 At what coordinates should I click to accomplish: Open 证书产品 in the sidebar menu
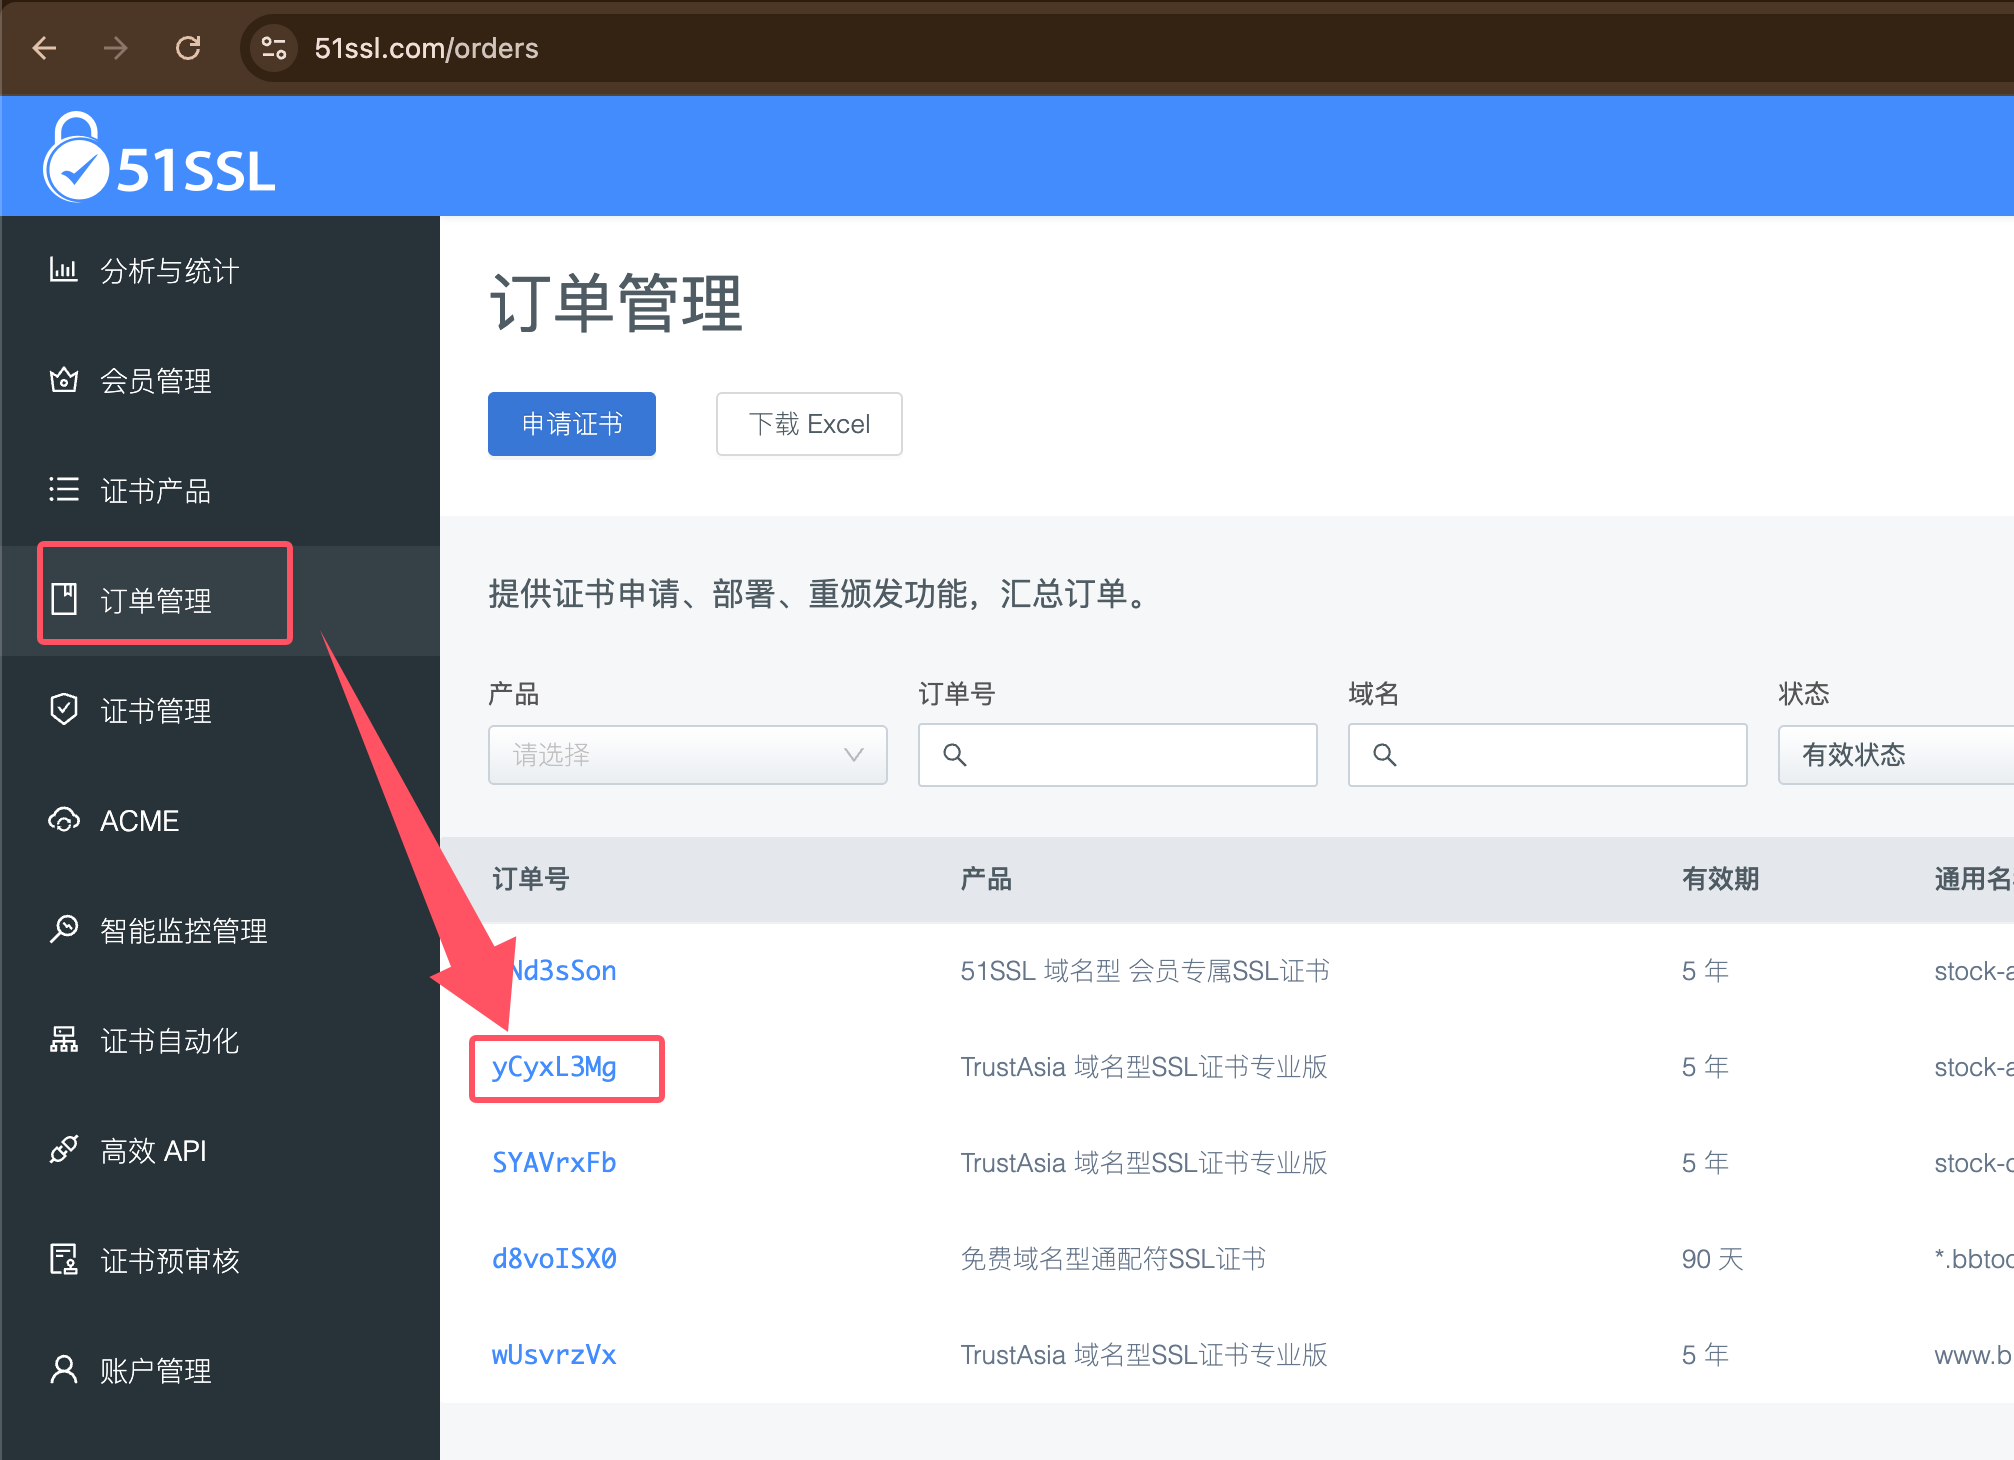click(x=155, y=491)
